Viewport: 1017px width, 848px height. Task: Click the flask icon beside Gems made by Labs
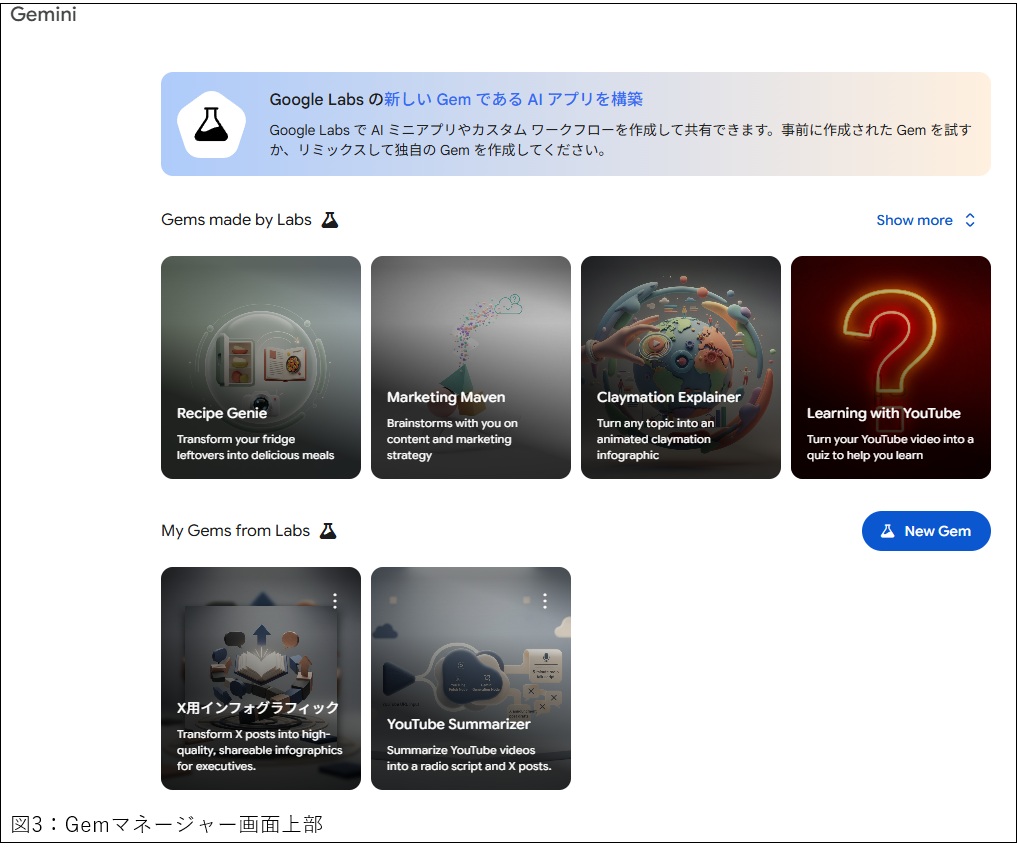(330, 220)
